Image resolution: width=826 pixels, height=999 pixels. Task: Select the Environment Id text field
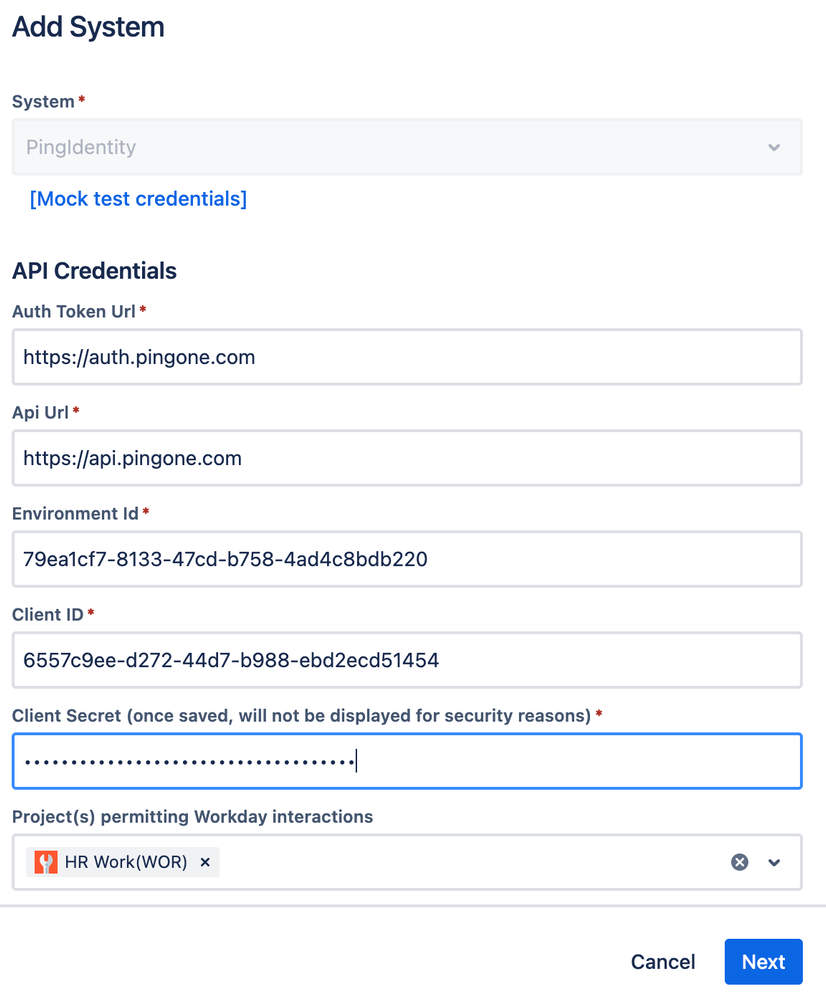tap(406, 559)
